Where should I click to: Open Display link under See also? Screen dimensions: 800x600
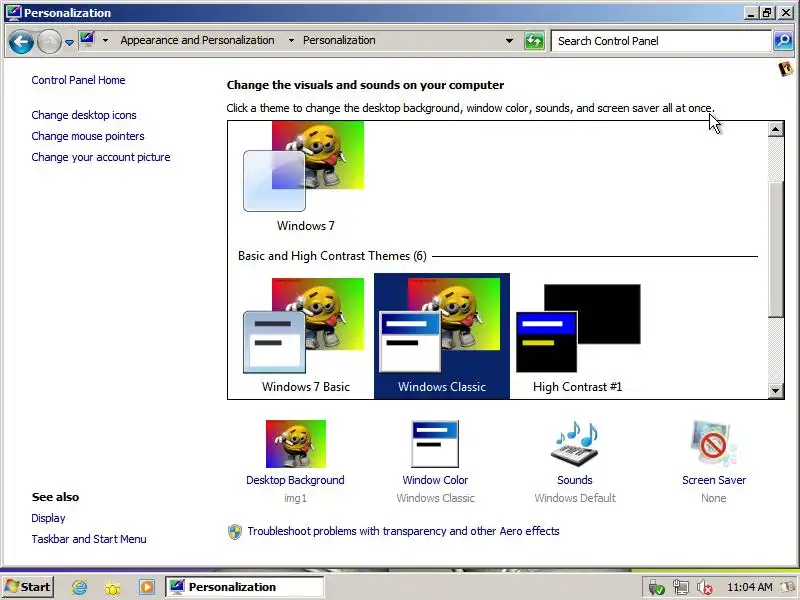(48, 518)
